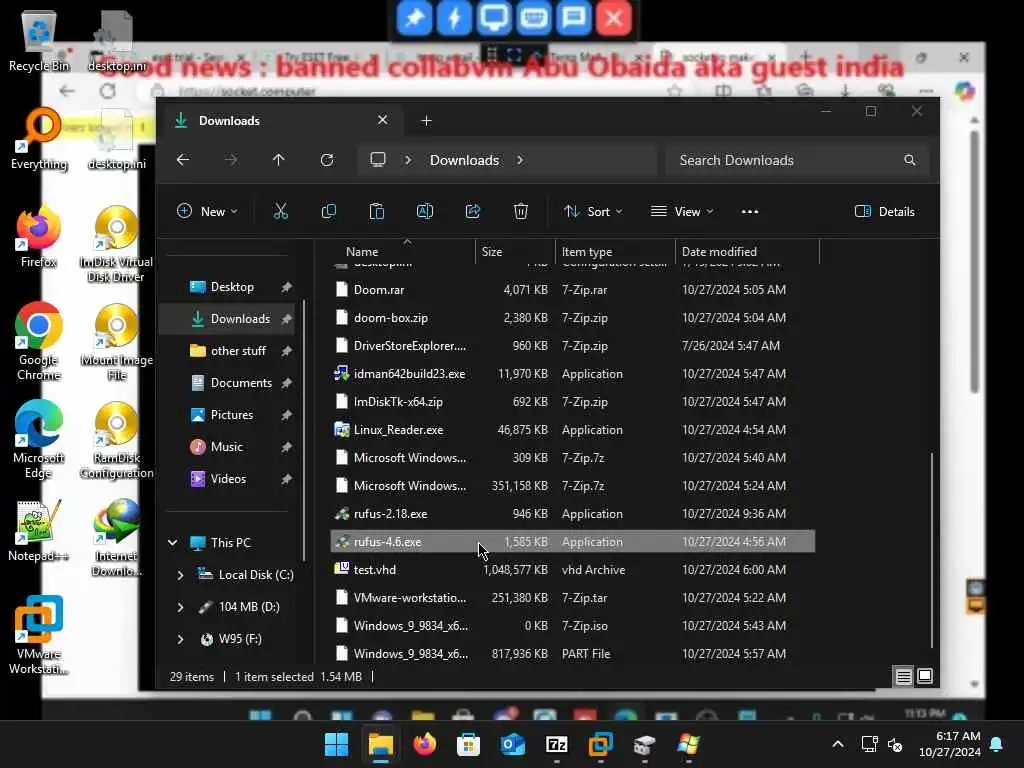Click the Copy icon in Explorer toolbar
The height and width of the screenshot is (768, 1024).
tap(328, 212)
